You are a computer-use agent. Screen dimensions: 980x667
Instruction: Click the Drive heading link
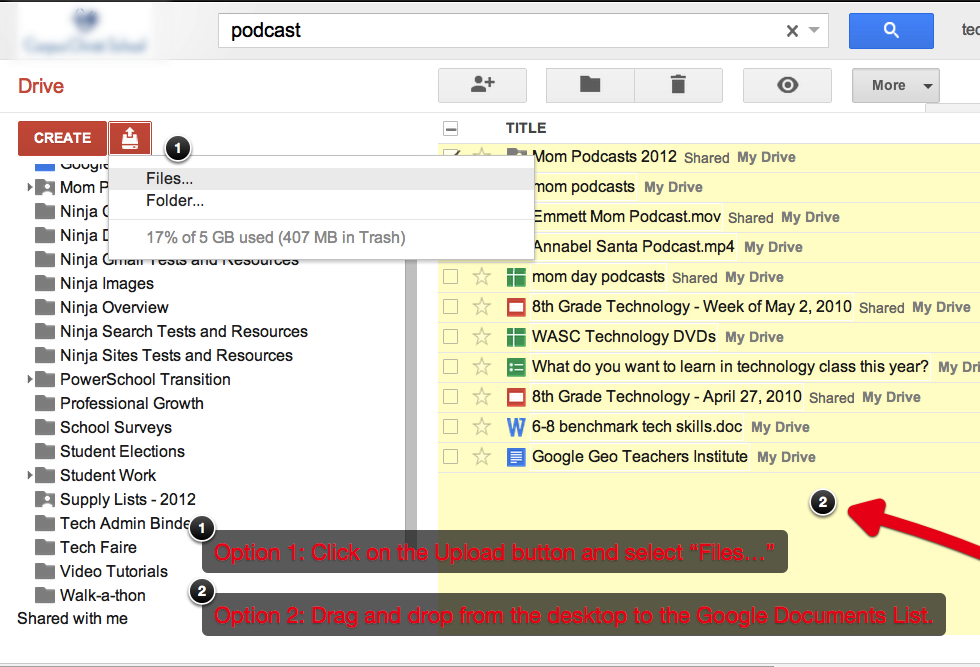[x=41, y=86]
